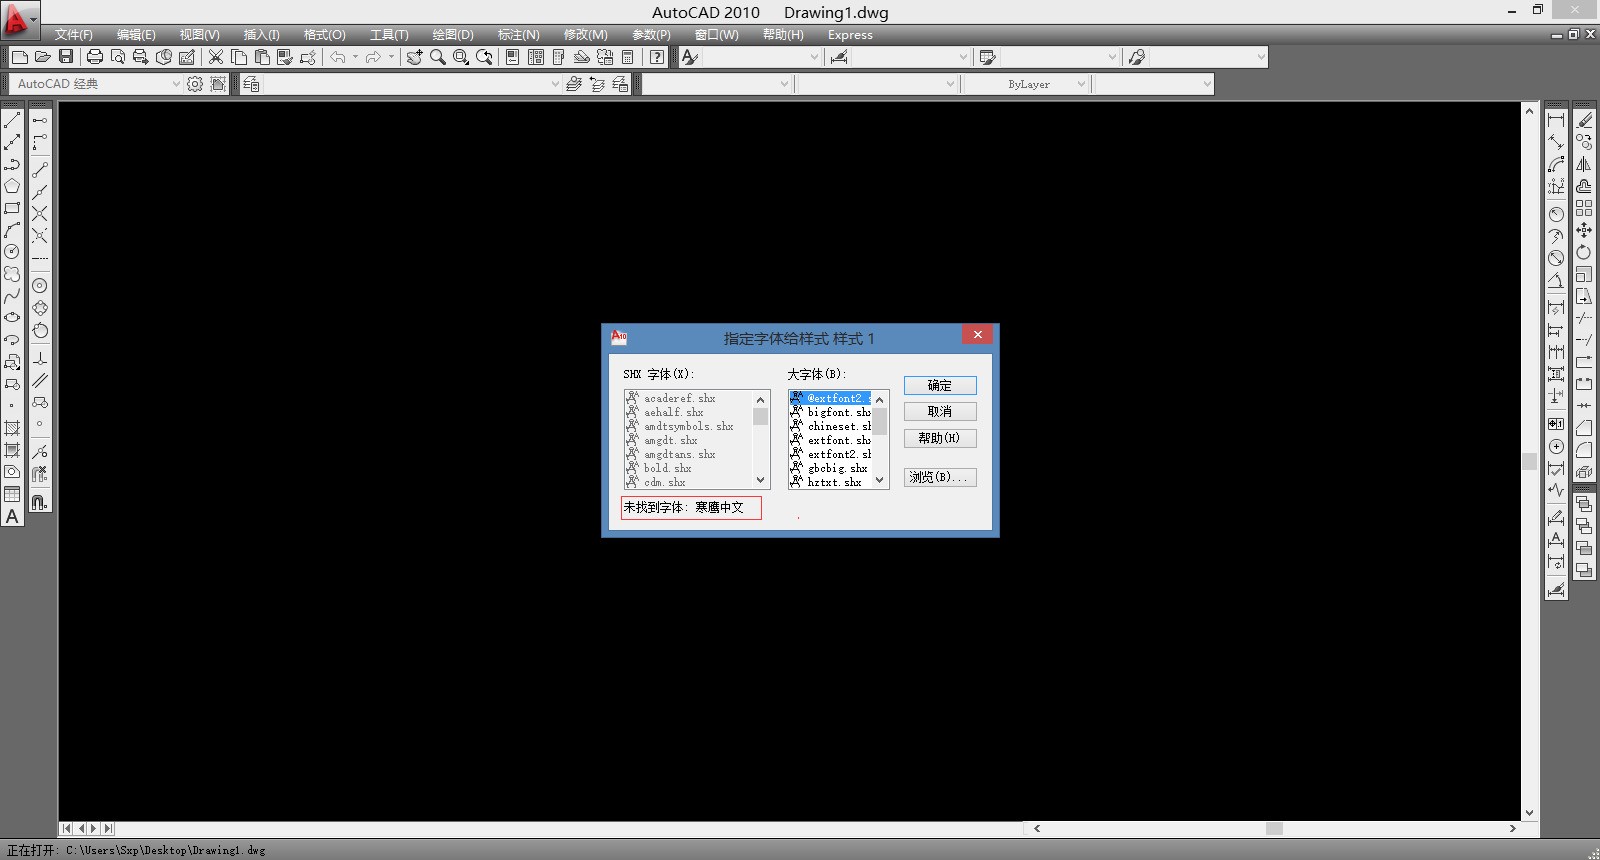Select the Linear dimension tool

[1556, 120]
